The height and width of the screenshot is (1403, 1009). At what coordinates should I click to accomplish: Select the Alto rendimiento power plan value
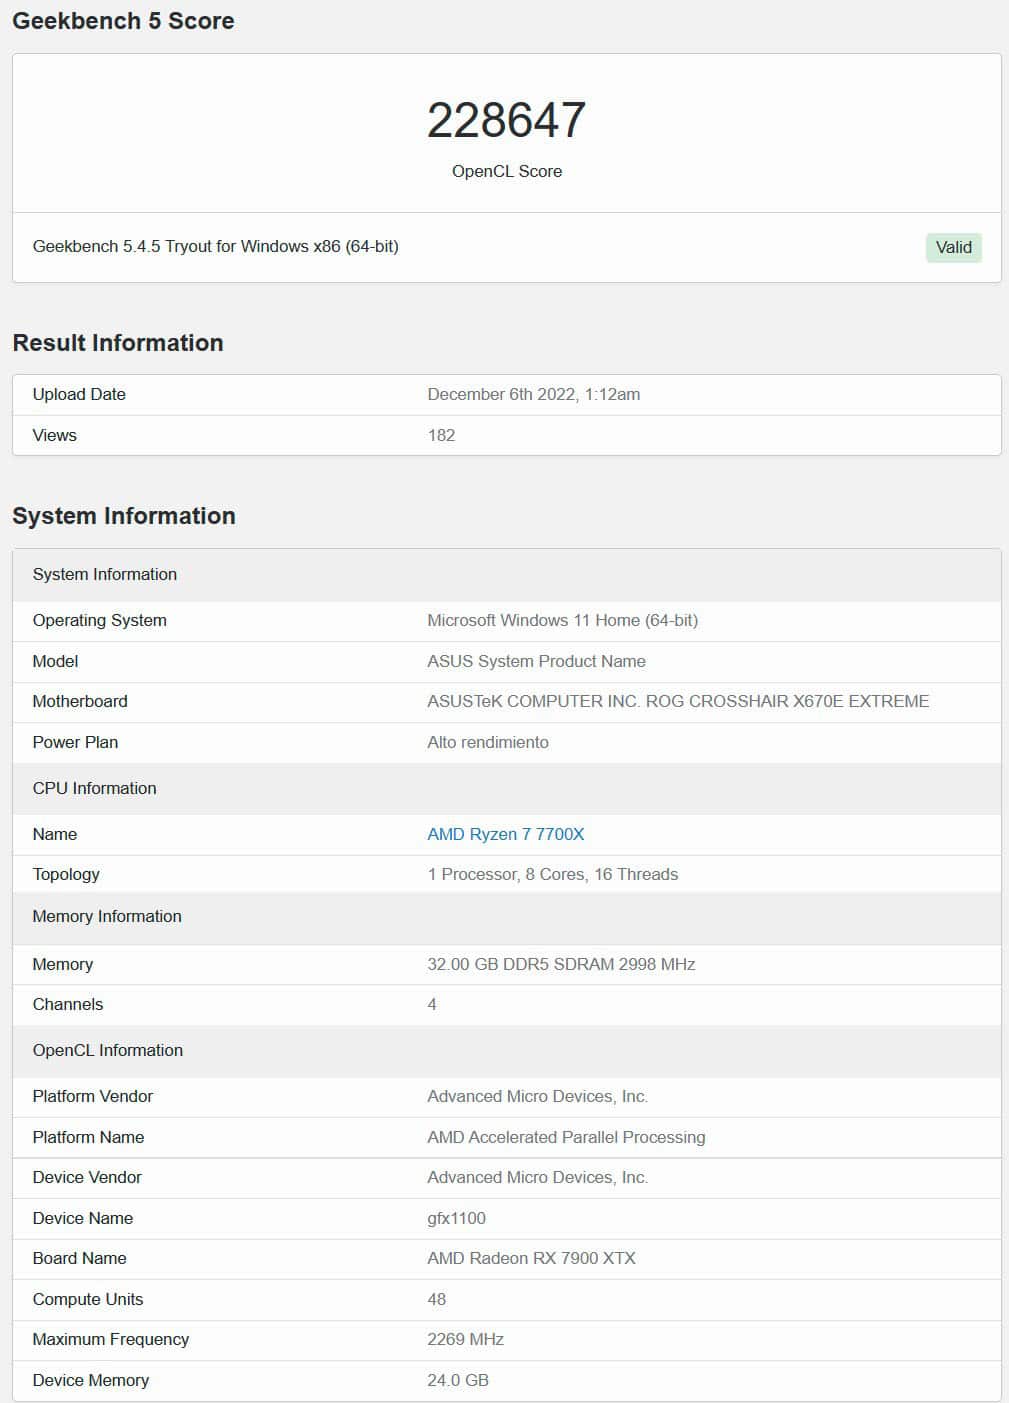click(487, 742)
